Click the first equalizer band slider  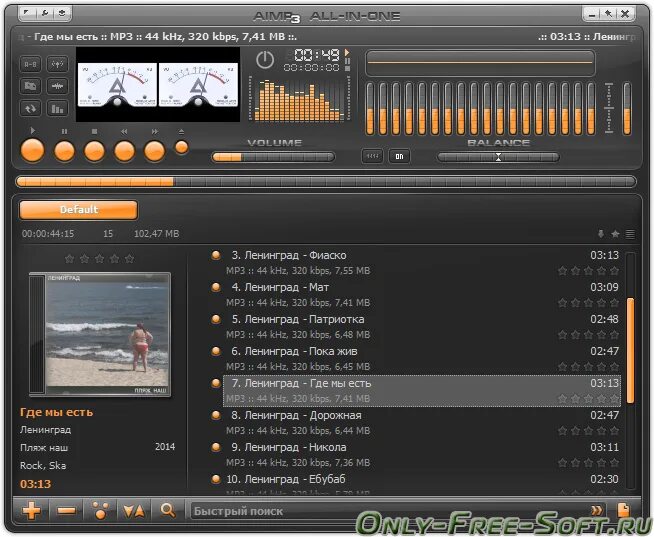click(370, 108)
